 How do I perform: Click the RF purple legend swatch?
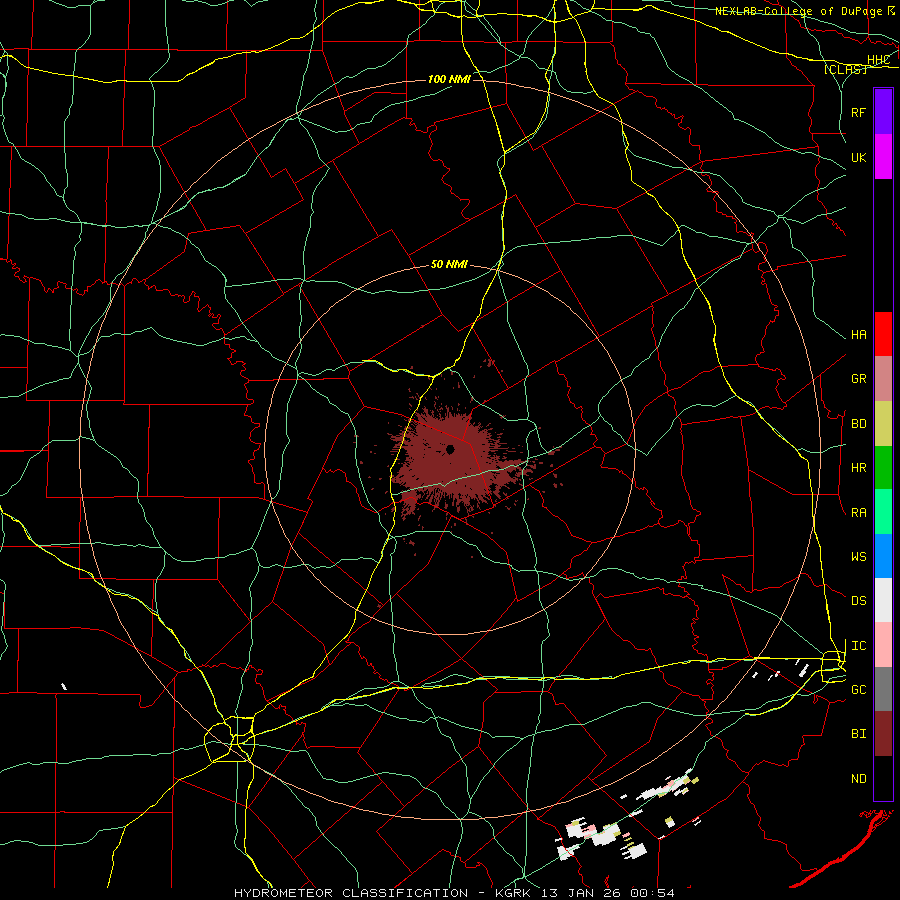883,112
